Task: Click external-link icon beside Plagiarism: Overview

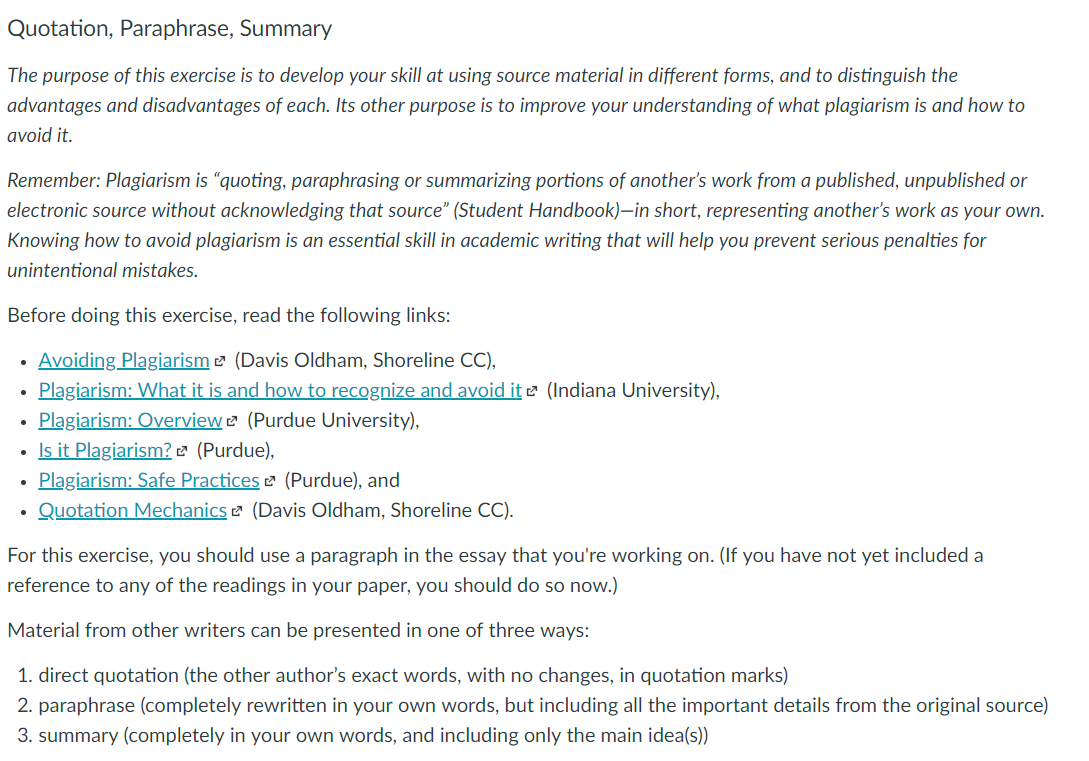Action: 232,421
